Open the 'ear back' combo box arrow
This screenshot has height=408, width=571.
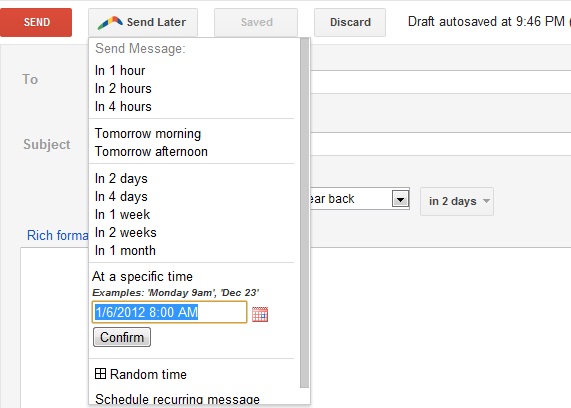pyautogui.click(x=400, y=199)
